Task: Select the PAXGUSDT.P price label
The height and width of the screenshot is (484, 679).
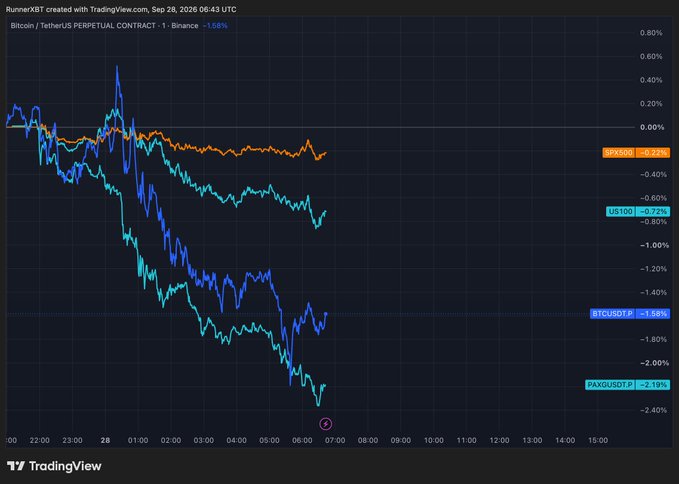Action: (610, 384)
